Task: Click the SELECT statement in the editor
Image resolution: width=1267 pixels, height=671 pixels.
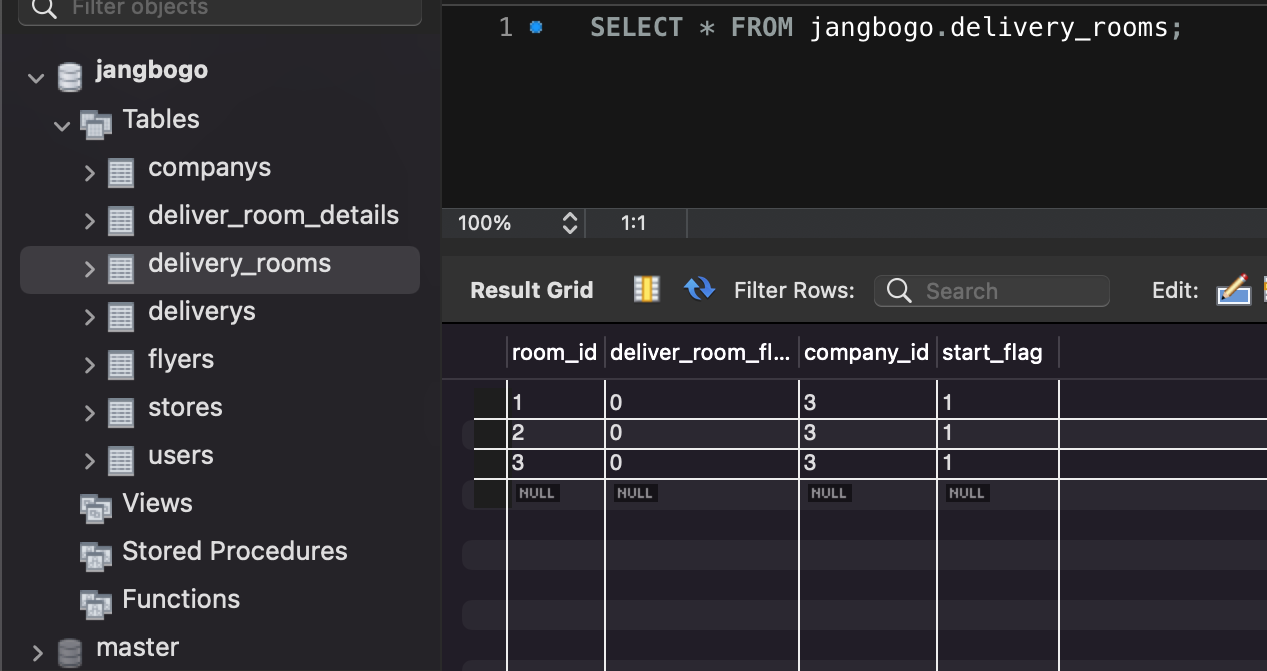Action: (x=886, y=27)
